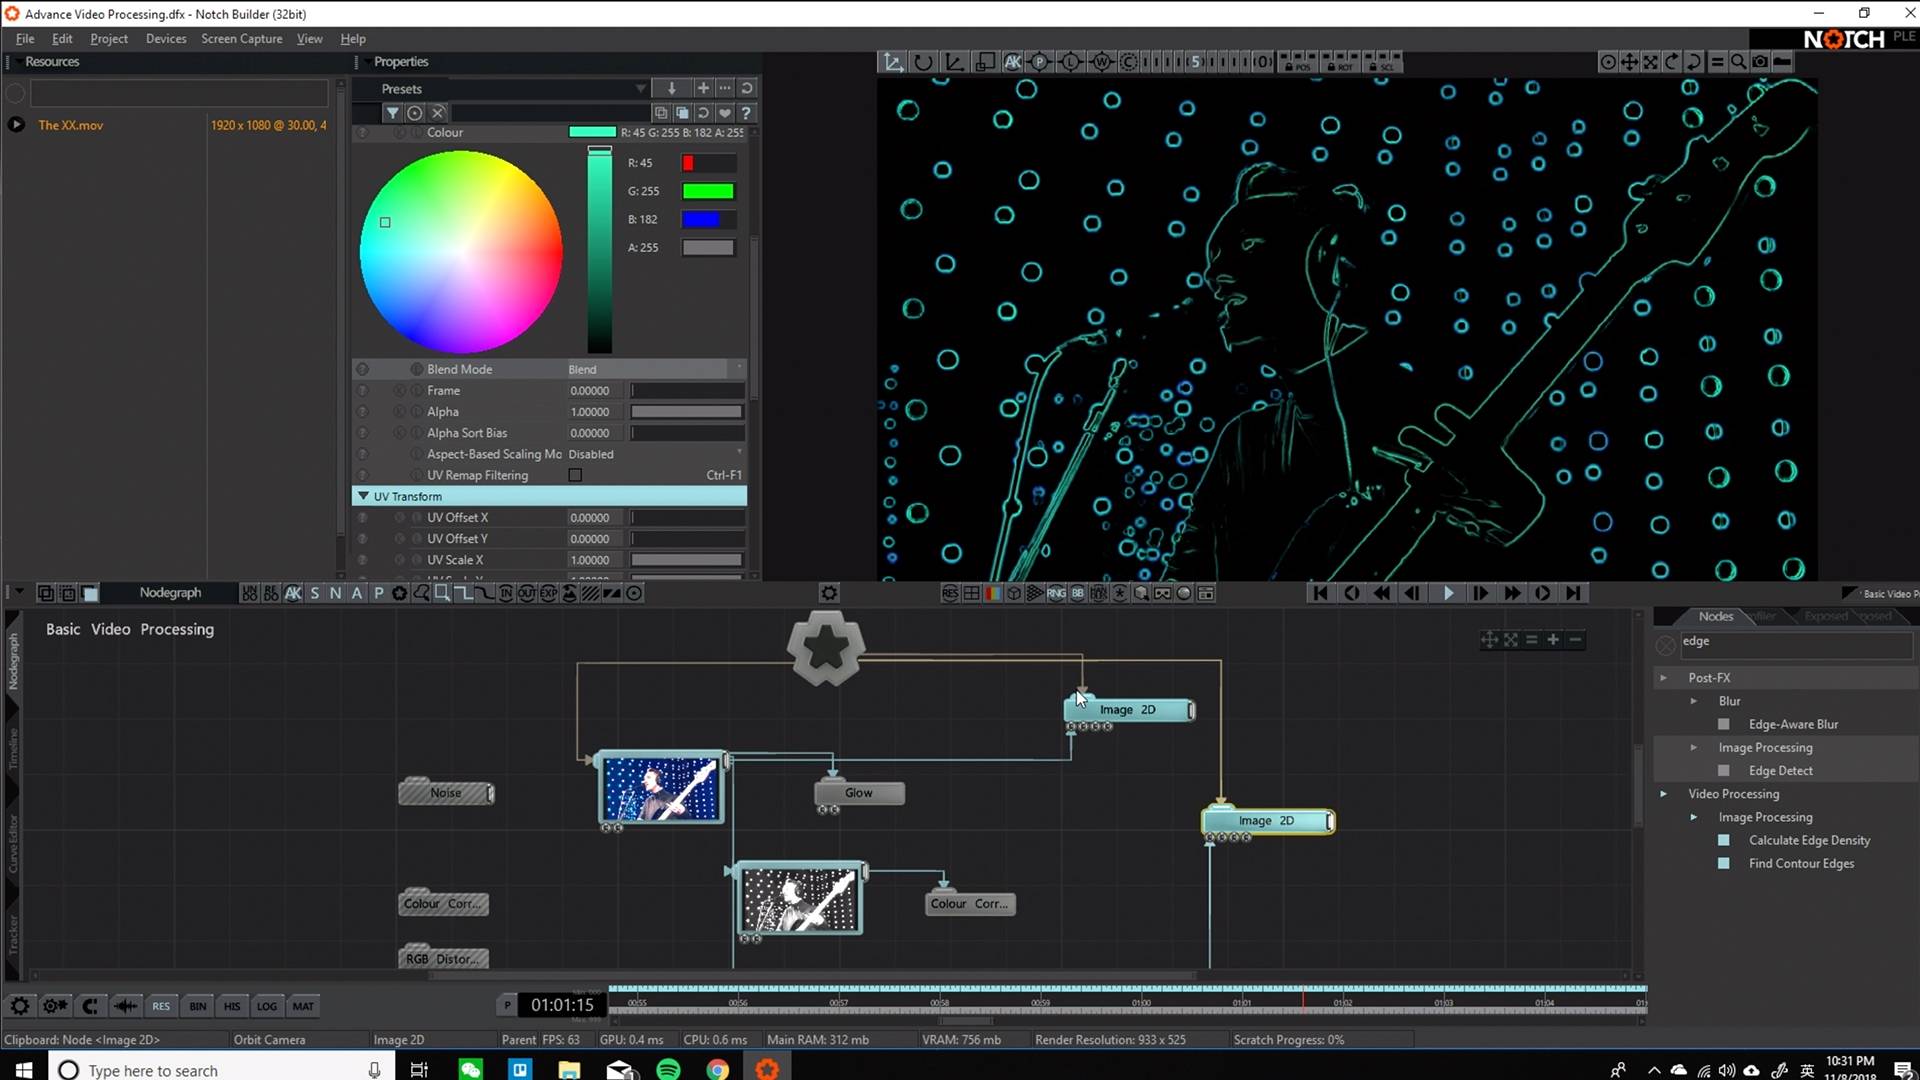Toggle the Edge-Aware Blur node checkbox
The width and height of the screenshot is (1920, 1080).
1723,724
